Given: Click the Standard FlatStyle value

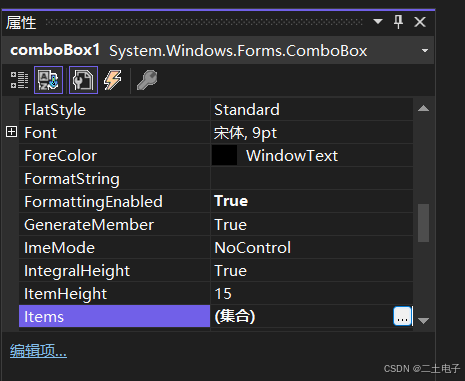Looking at the screenshot, I should pyautogui.click(x=247, y=110).
